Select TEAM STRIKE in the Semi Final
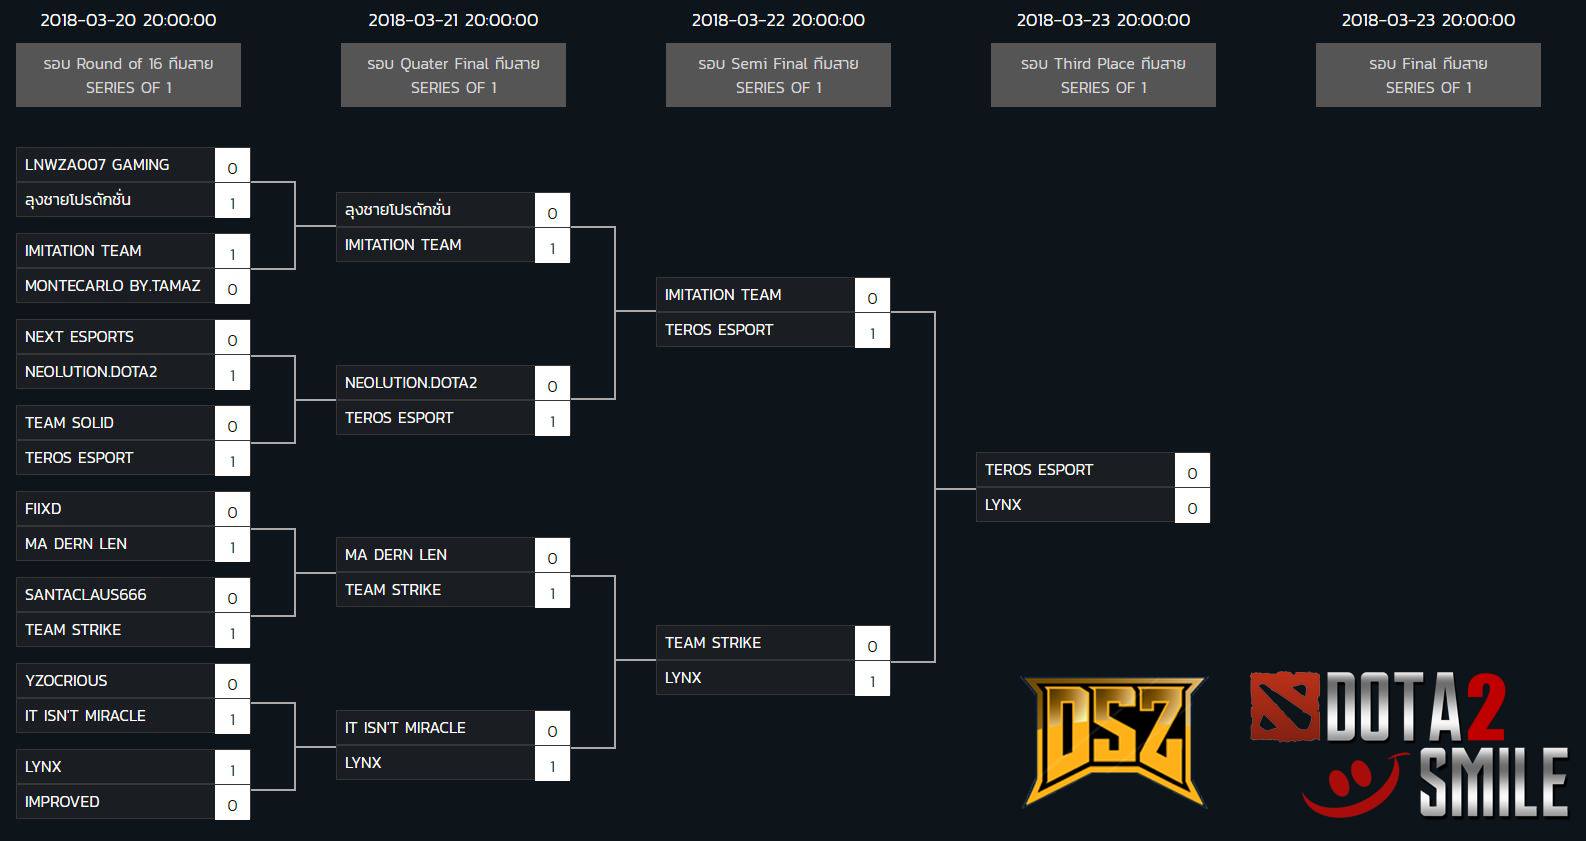The height and width of the screenshot is (841, 1586). (x=755, y=643)
